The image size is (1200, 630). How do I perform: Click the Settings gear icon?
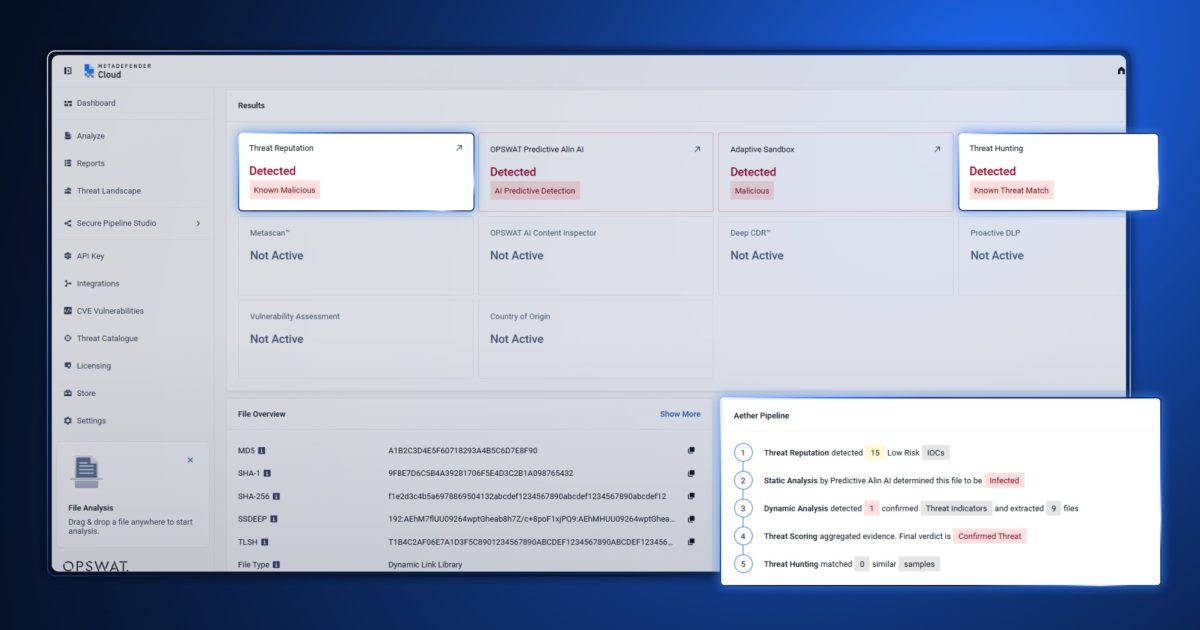click(x=68, y=421)
